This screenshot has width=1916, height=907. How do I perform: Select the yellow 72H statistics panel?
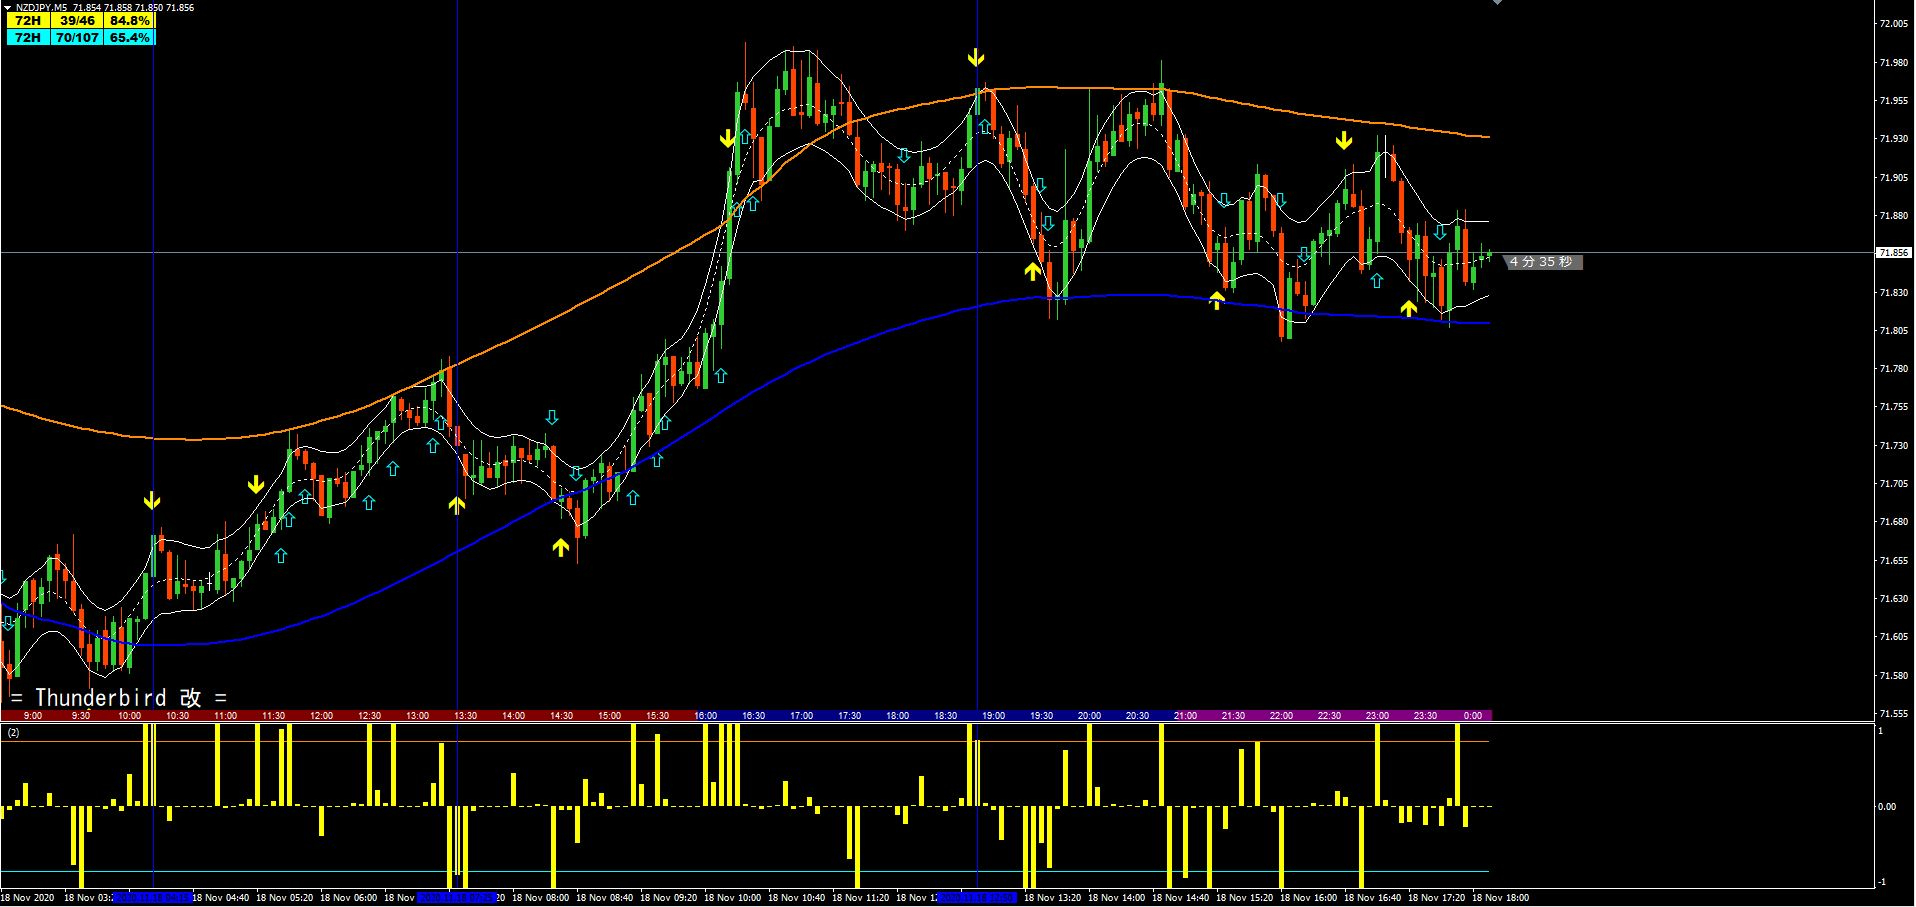[x=27, y=19]
